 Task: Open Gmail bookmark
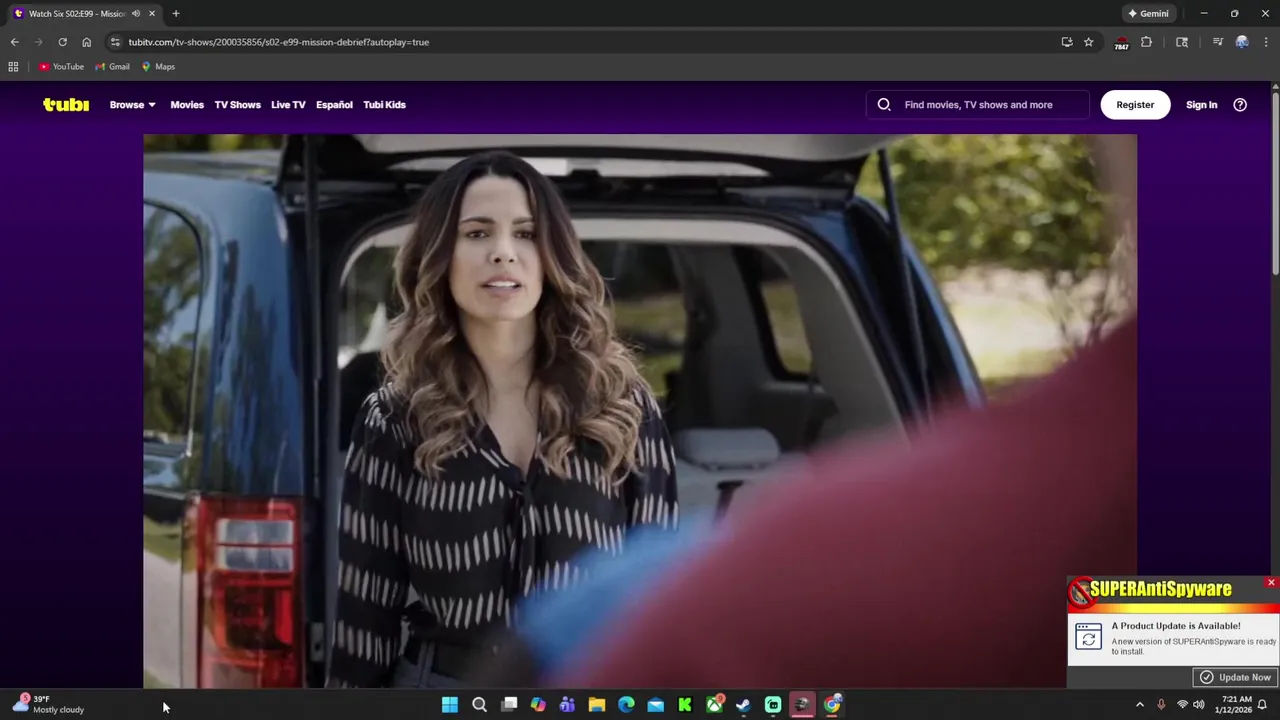pos(112,66)
